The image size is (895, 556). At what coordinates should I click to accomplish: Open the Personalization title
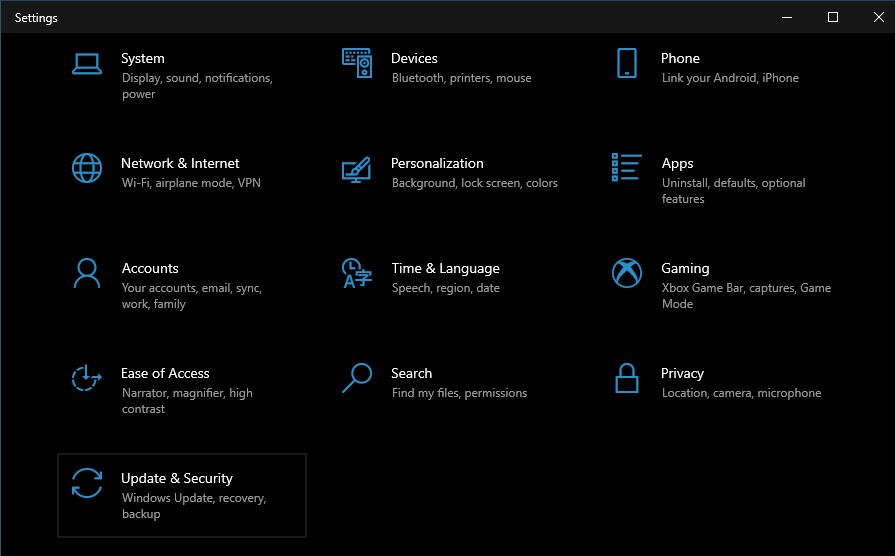point(437,163)
